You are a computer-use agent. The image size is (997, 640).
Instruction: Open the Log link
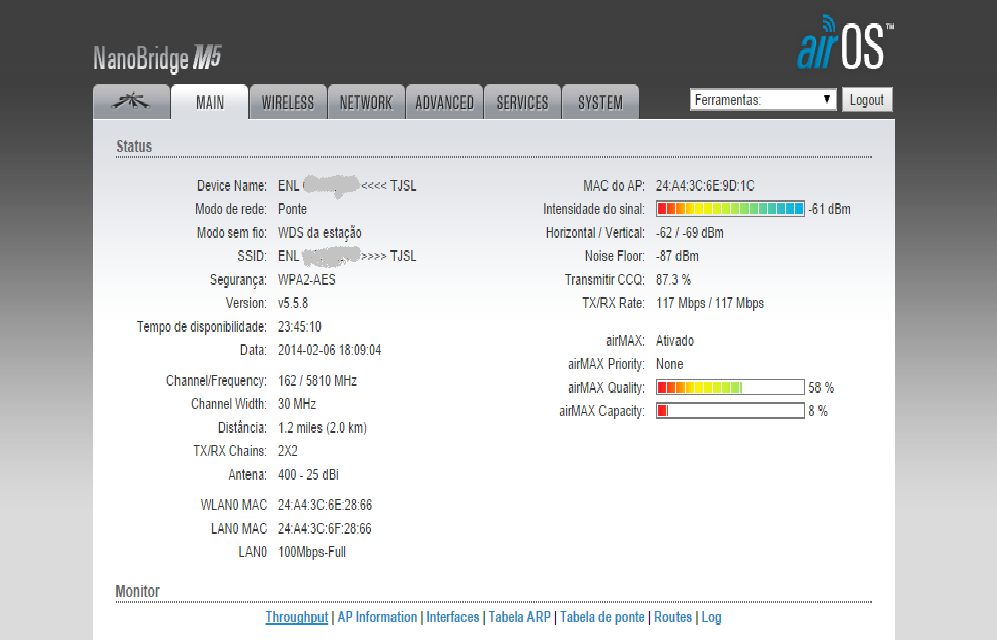pyautogui.click(x=712, y=617)
